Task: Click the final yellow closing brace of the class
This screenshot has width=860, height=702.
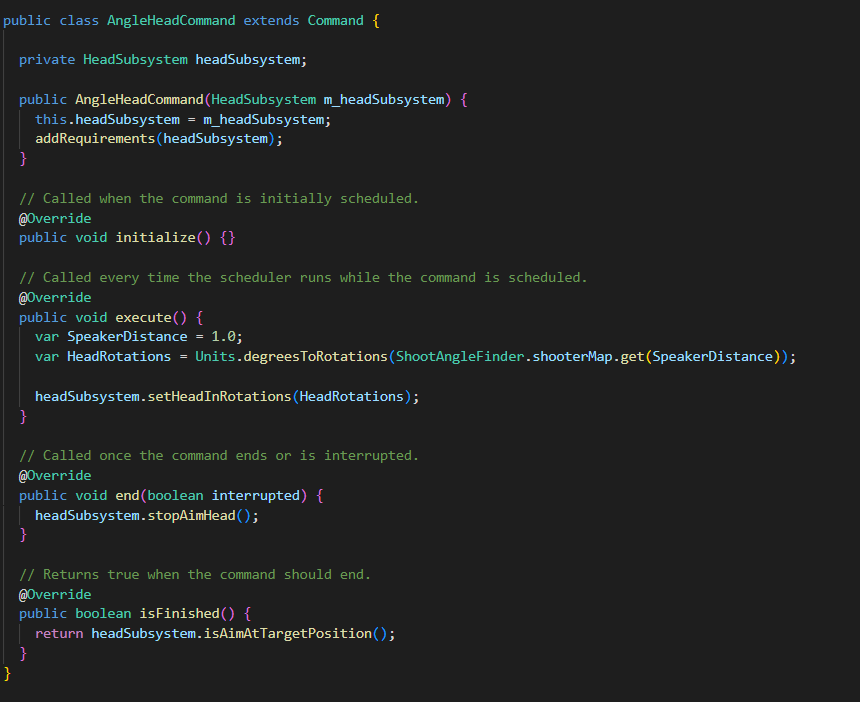Action: pos(7,673)
